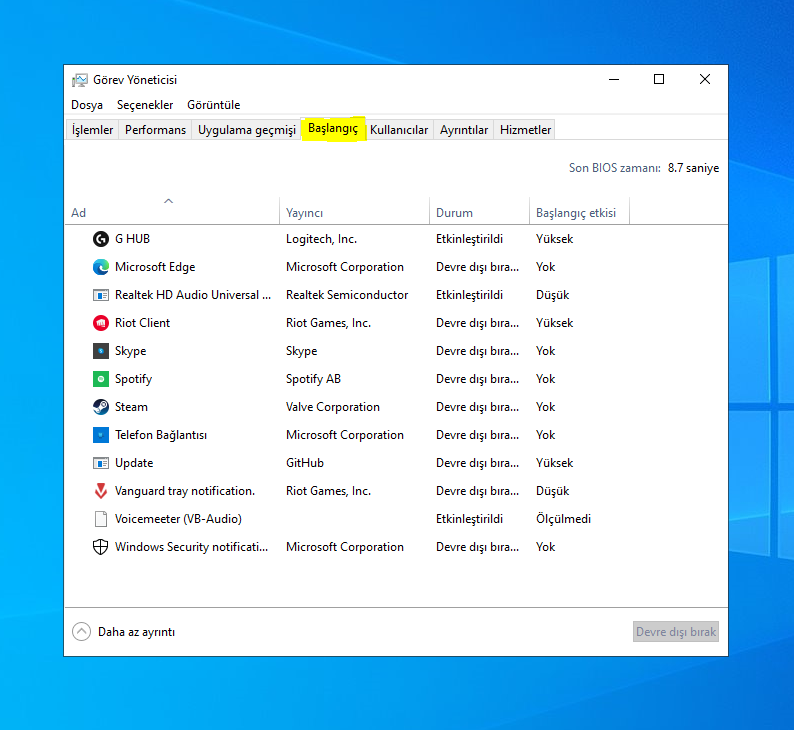Click the Daha az ayrıntı label
The width and height of the screenshot is (794, 730).
(x=136, y=632)
